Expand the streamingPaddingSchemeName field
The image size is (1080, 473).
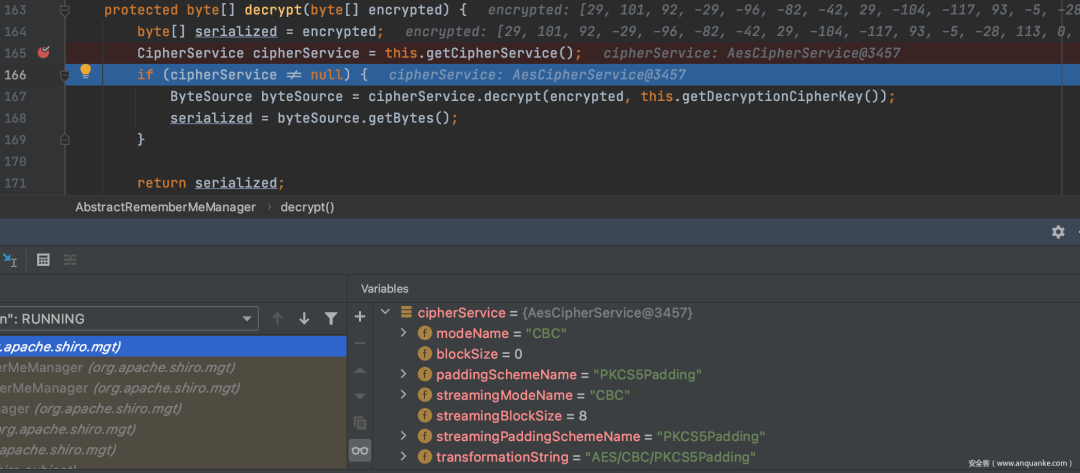tap(404, 437)
